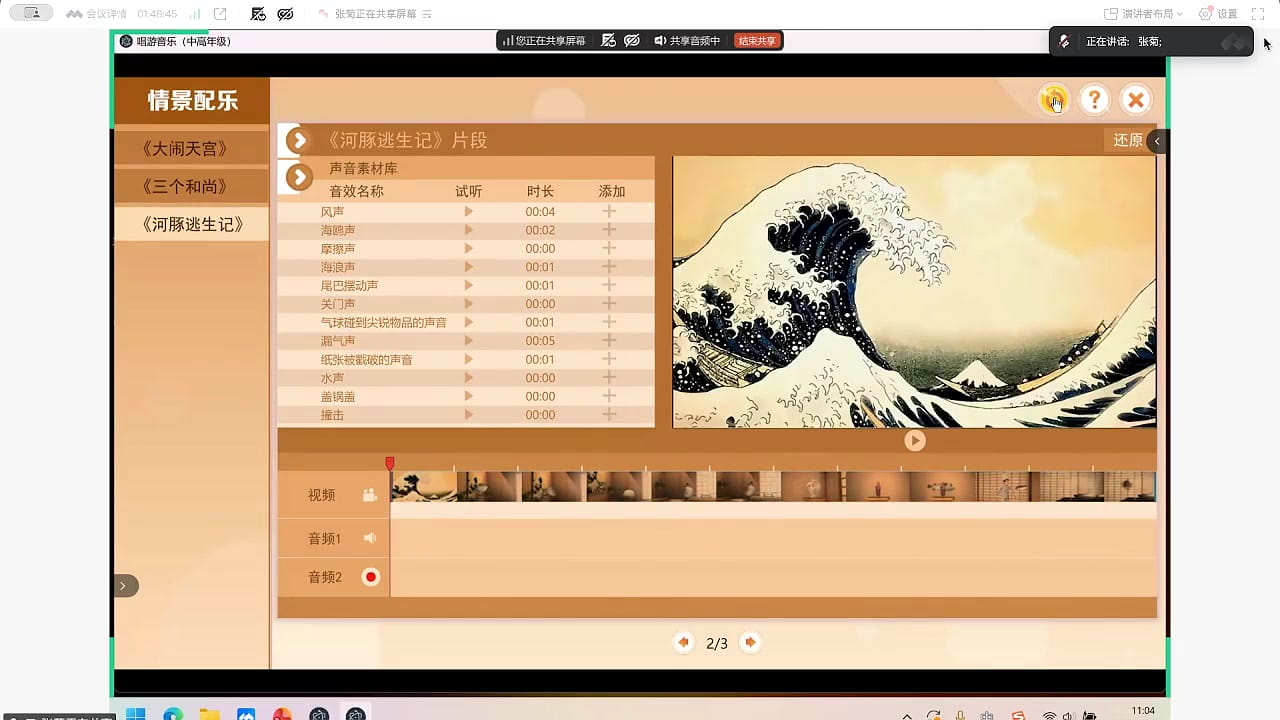Viewport: 1280px width, 720px height.
Task: Toggle the eye icon in sharing toolbar
Action: (632, 41)
